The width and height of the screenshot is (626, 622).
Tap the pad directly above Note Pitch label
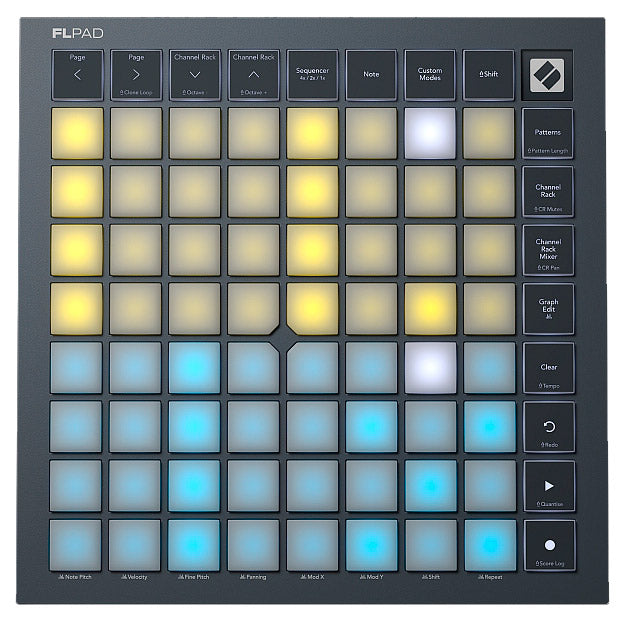(75, 545)
